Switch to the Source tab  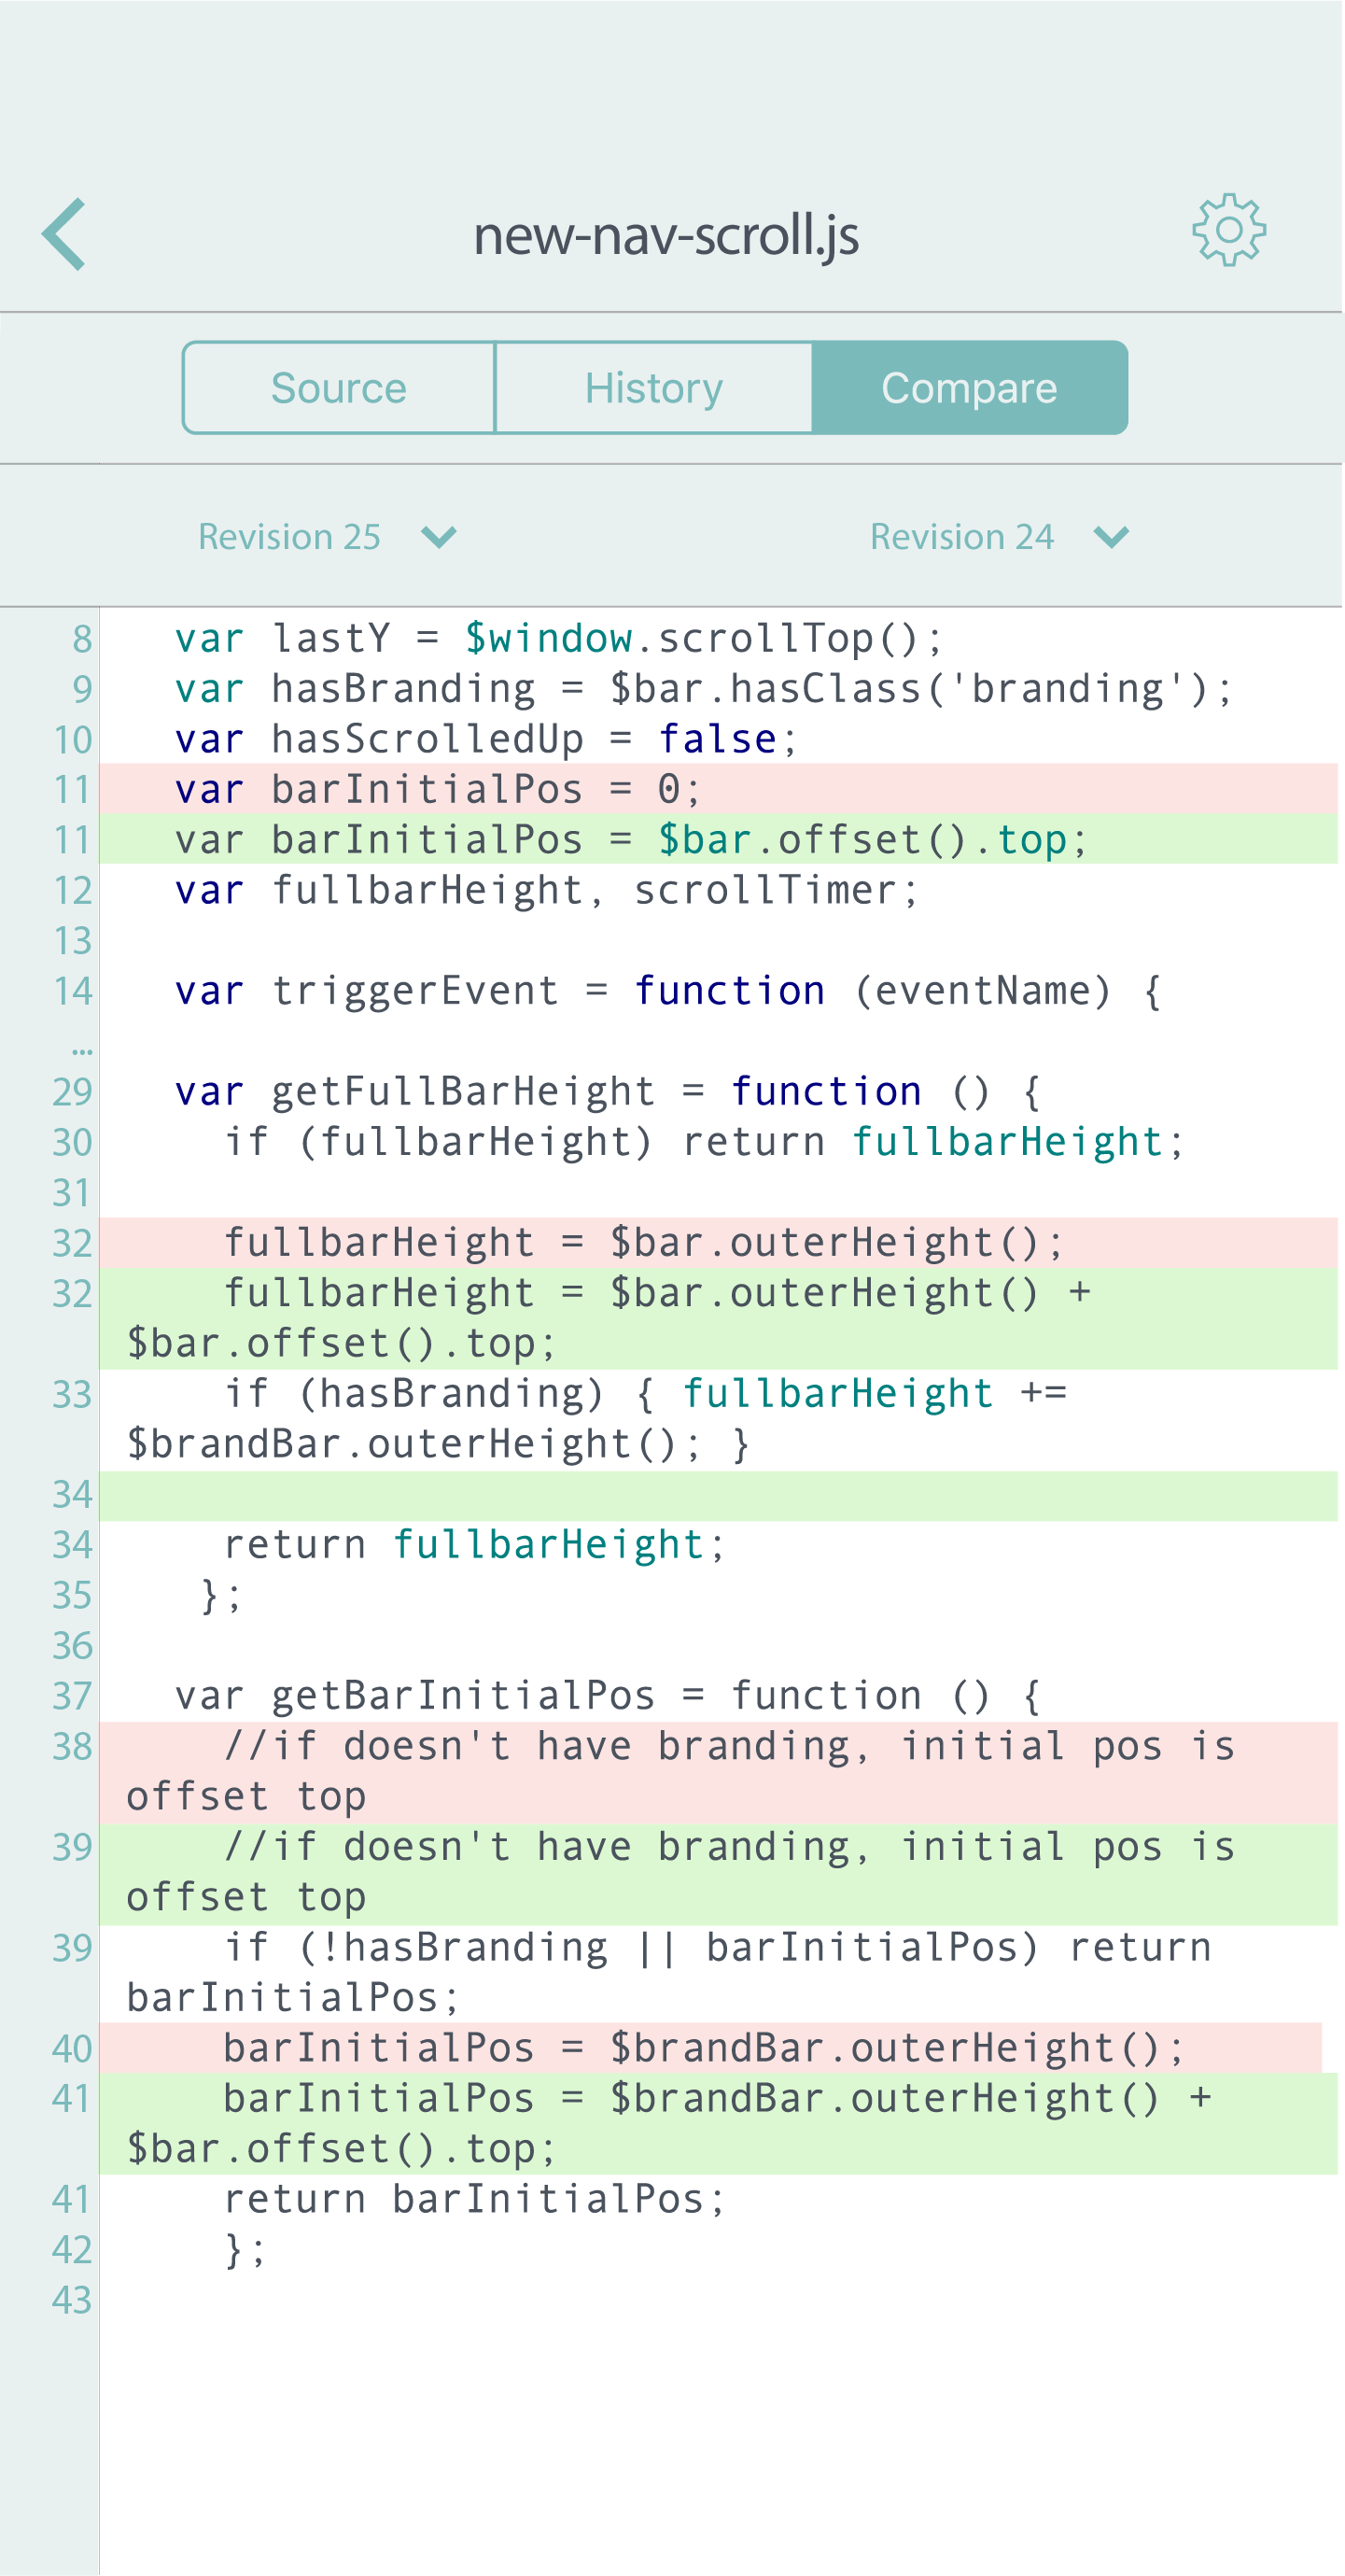point(339,388)
